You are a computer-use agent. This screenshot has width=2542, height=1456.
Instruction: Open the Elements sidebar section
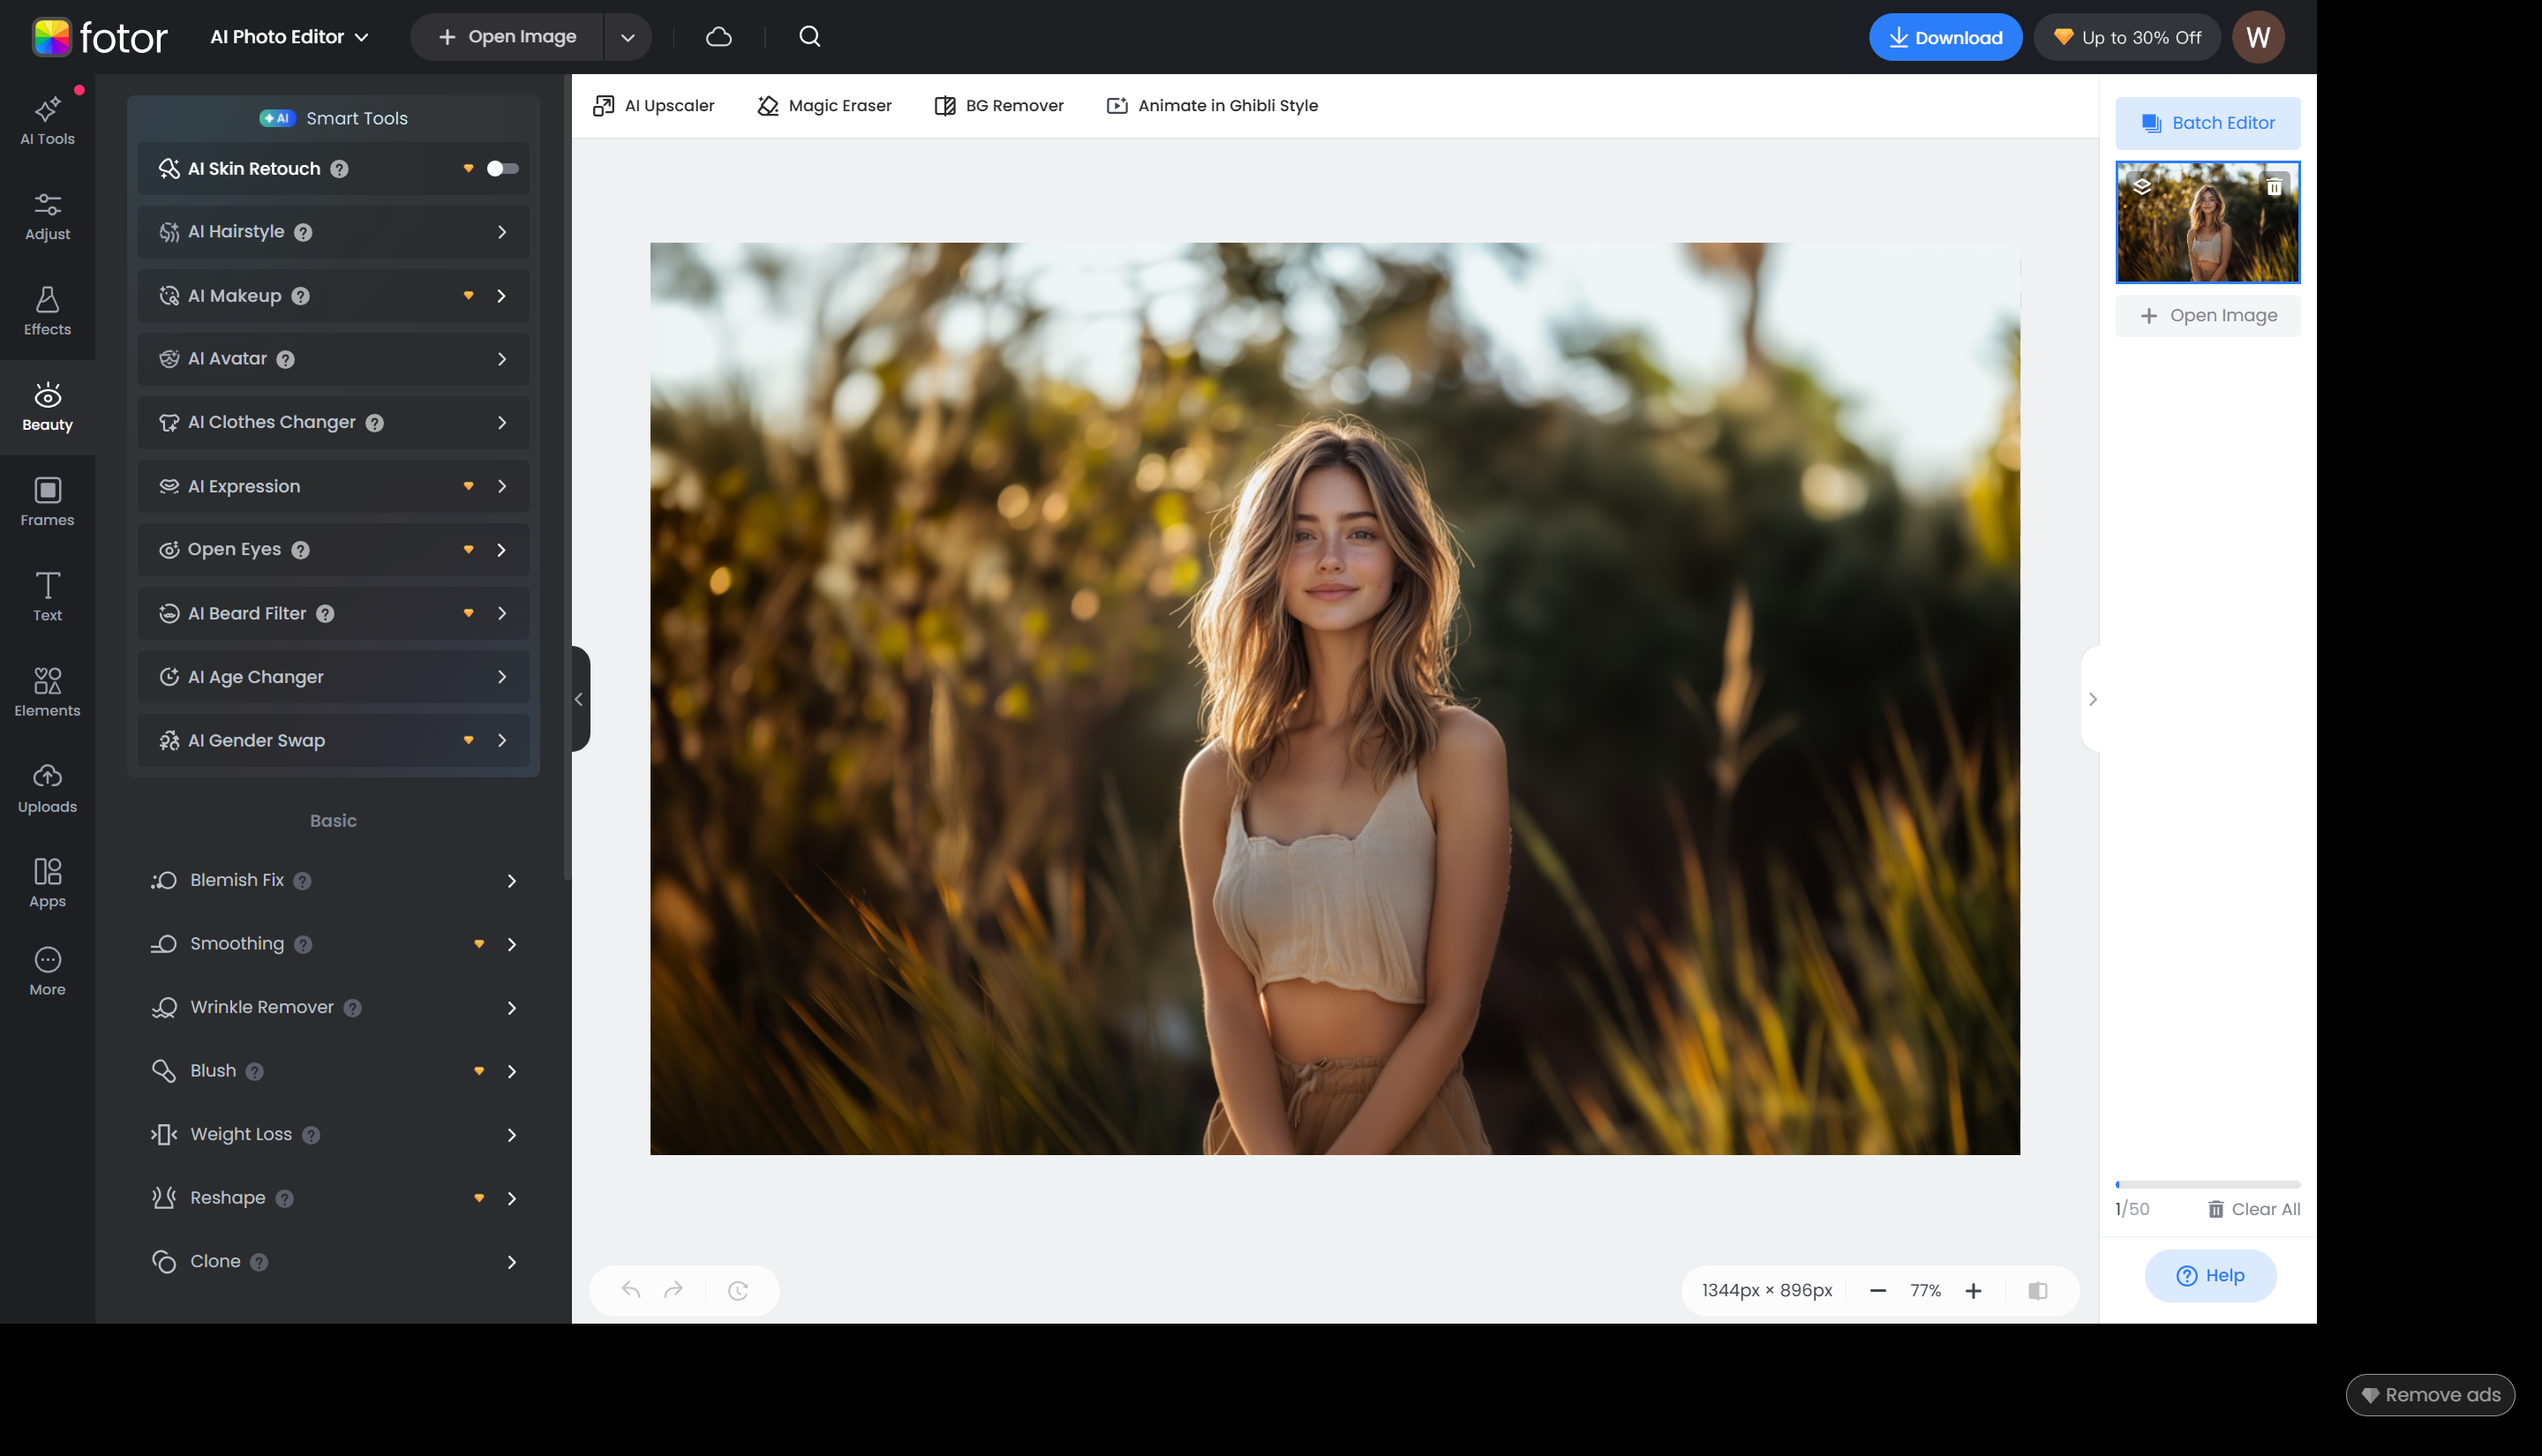(47, 693)
